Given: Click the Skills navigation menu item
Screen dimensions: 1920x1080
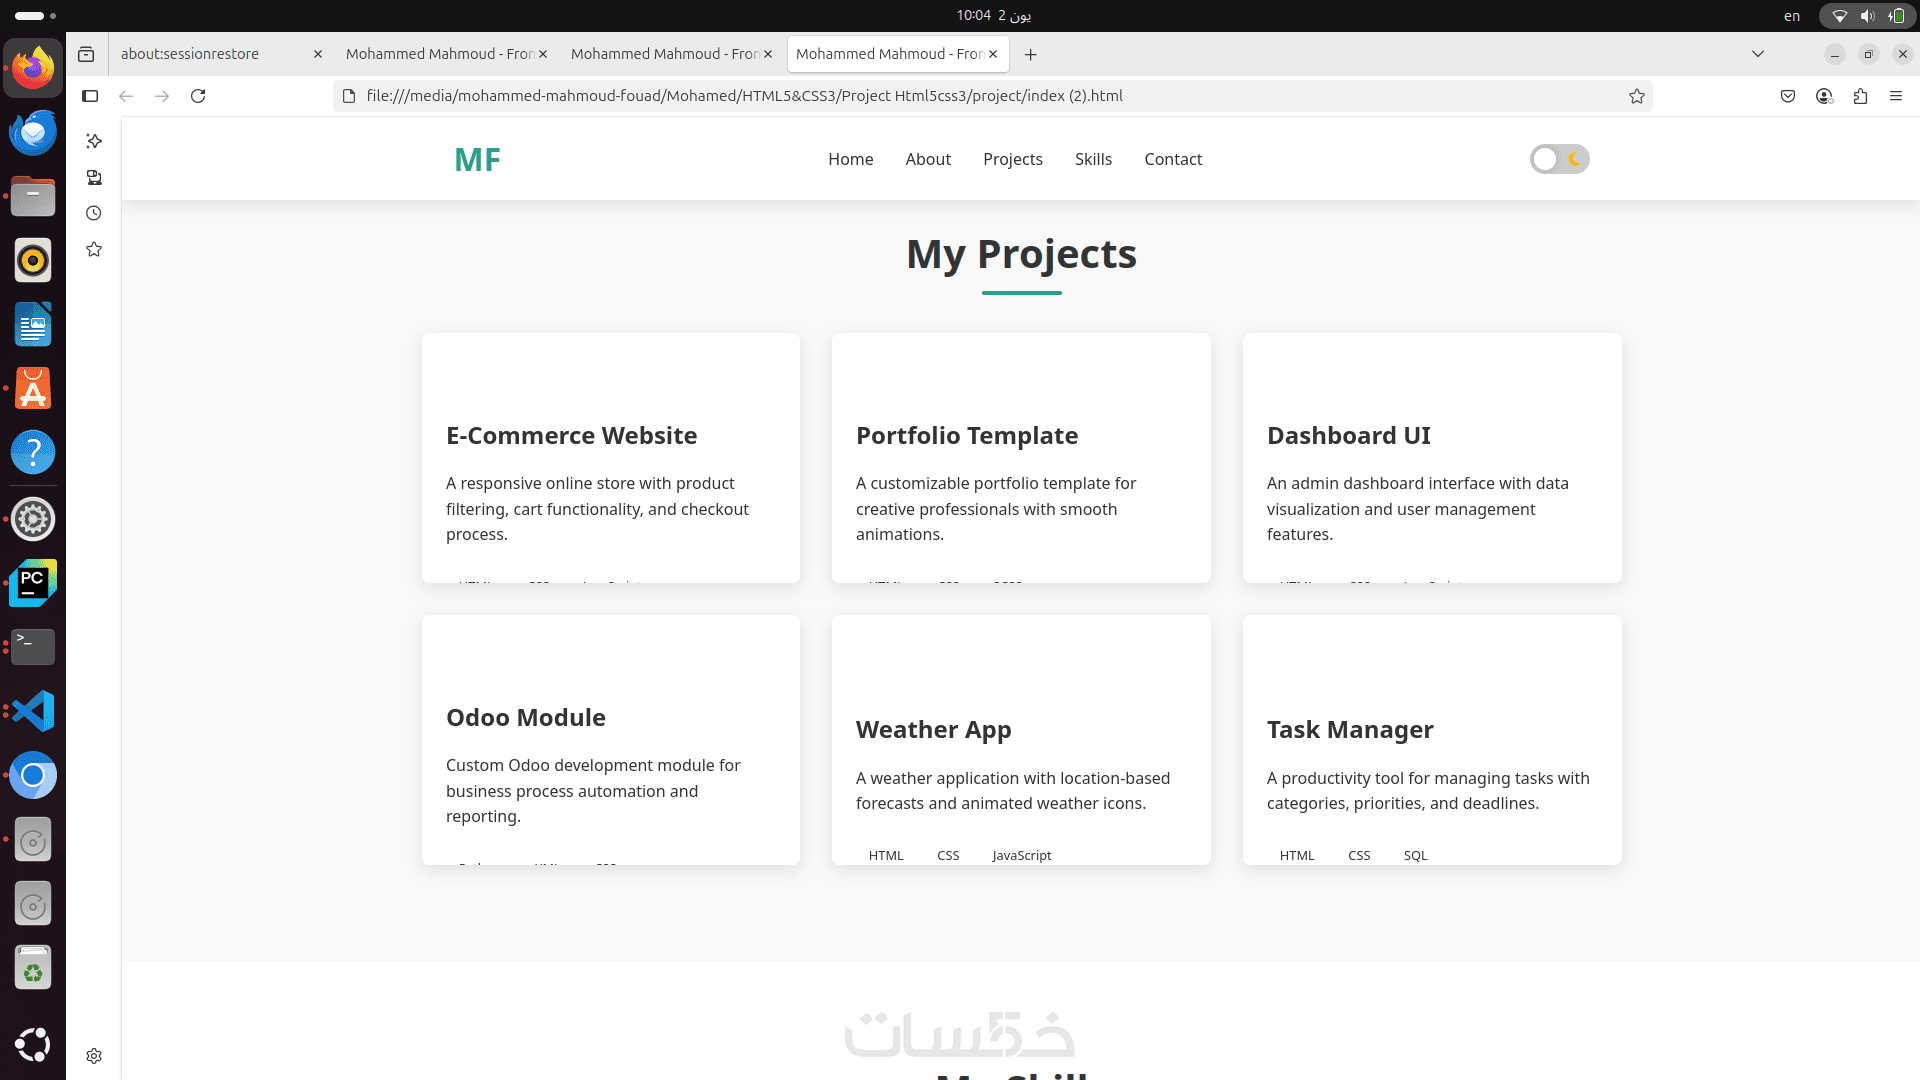Looking at the screenshot, I should tap(1093, 159).
